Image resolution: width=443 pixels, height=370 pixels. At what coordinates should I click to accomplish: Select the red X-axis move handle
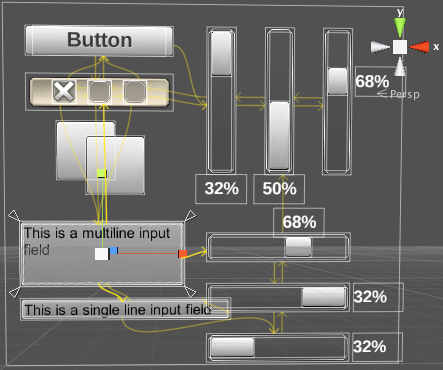click(182, 254)
